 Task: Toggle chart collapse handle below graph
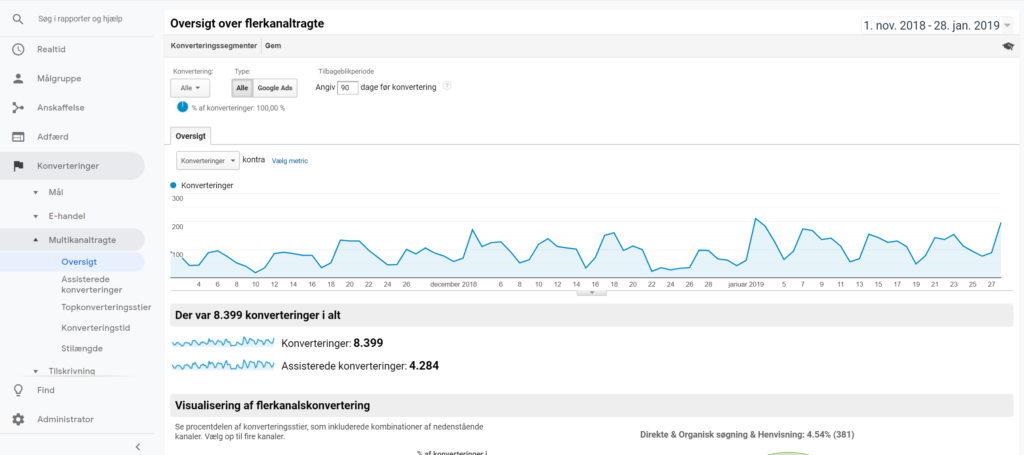(x=592, y=293)
